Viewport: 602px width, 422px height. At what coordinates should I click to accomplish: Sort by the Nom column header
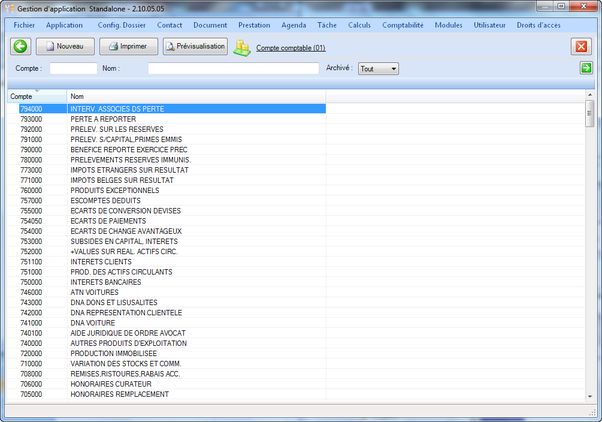[x=77, y=96]
